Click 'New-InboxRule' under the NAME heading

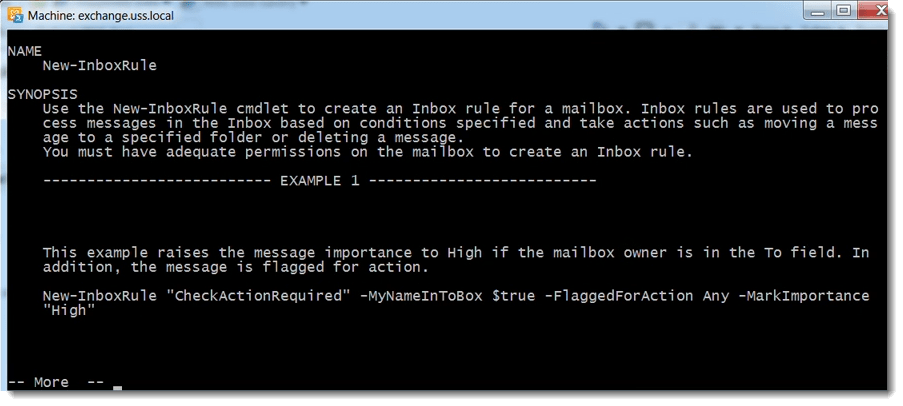(x=100, y=66)
